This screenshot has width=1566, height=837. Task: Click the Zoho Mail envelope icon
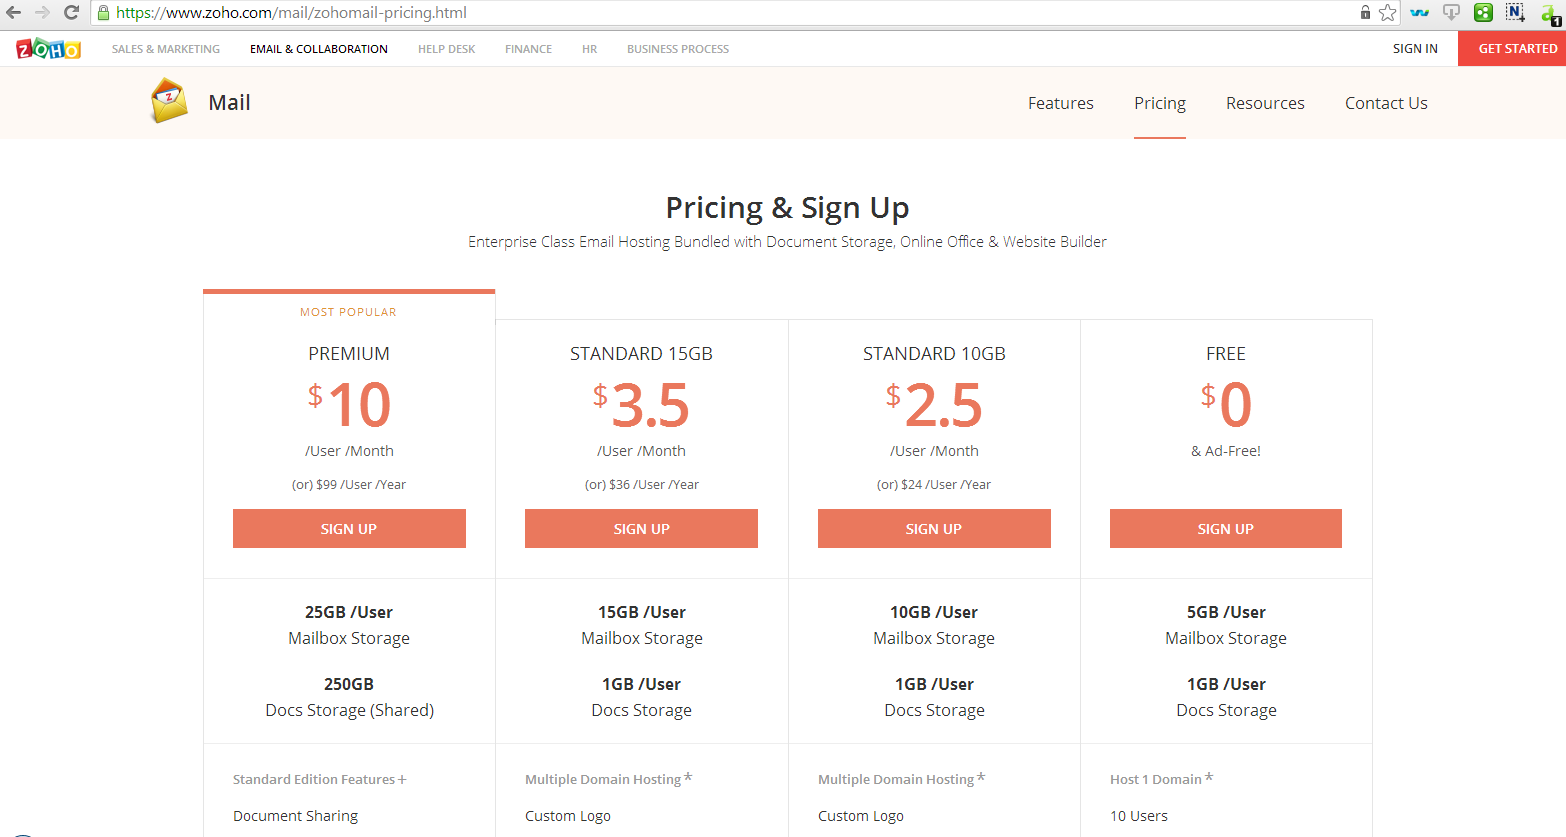pos(169,102)
